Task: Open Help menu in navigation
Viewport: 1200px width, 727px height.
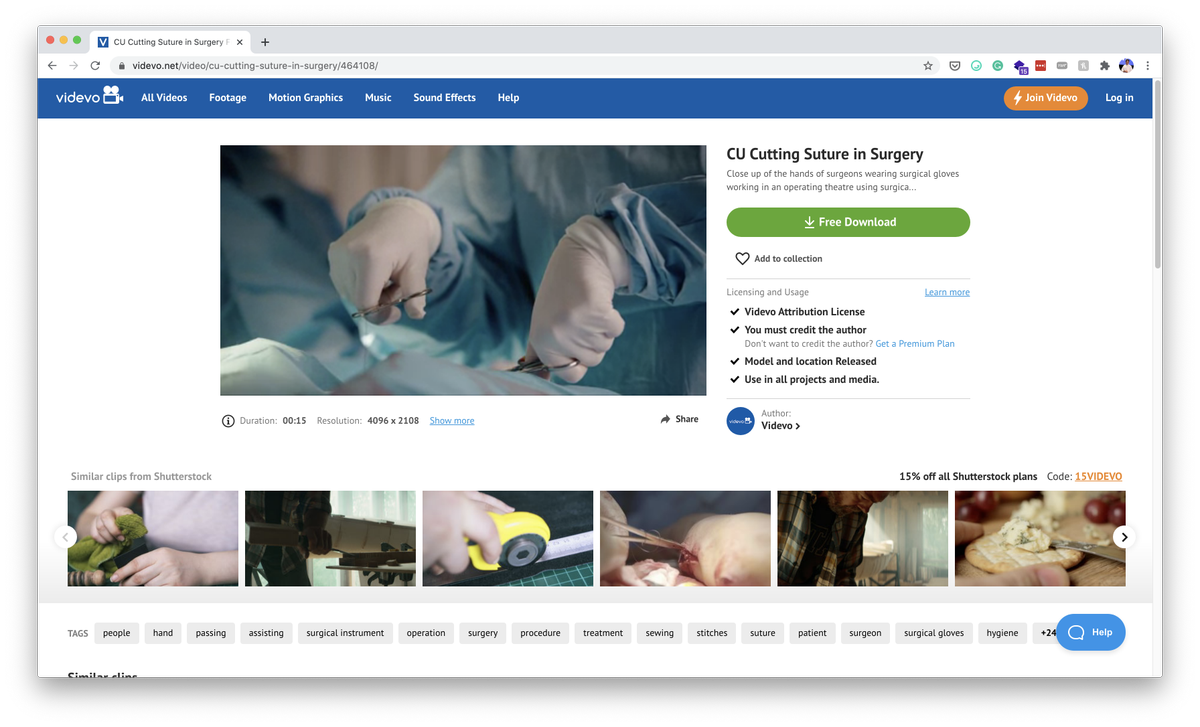Action: pyautogui.click(x=508, y=98)
